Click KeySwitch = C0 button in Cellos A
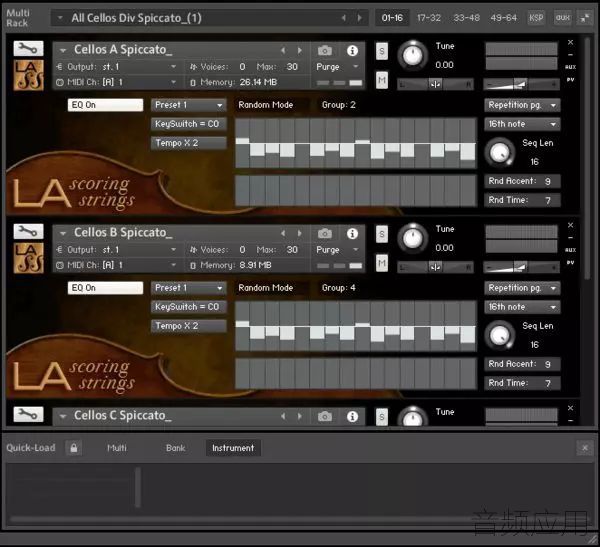Image resolution: width=600 pixels, height=547 pixels. point(189,124)
